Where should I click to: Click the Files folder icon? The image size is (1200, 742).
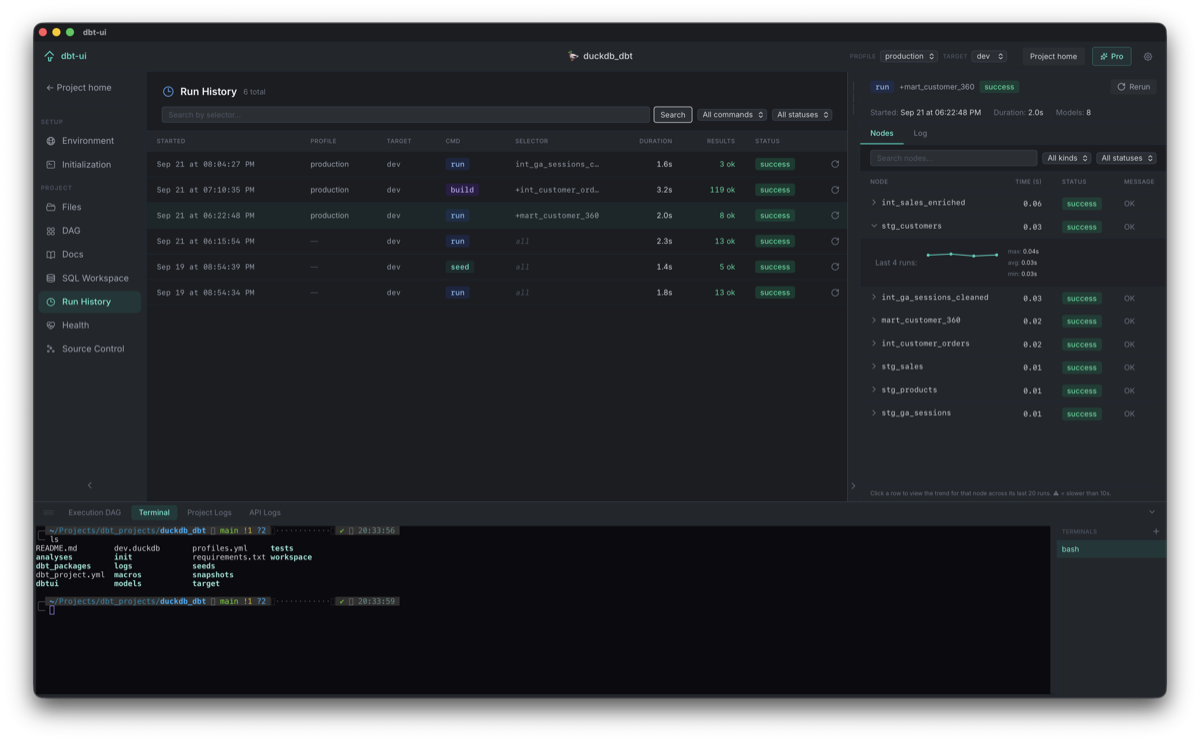[51, 207]
